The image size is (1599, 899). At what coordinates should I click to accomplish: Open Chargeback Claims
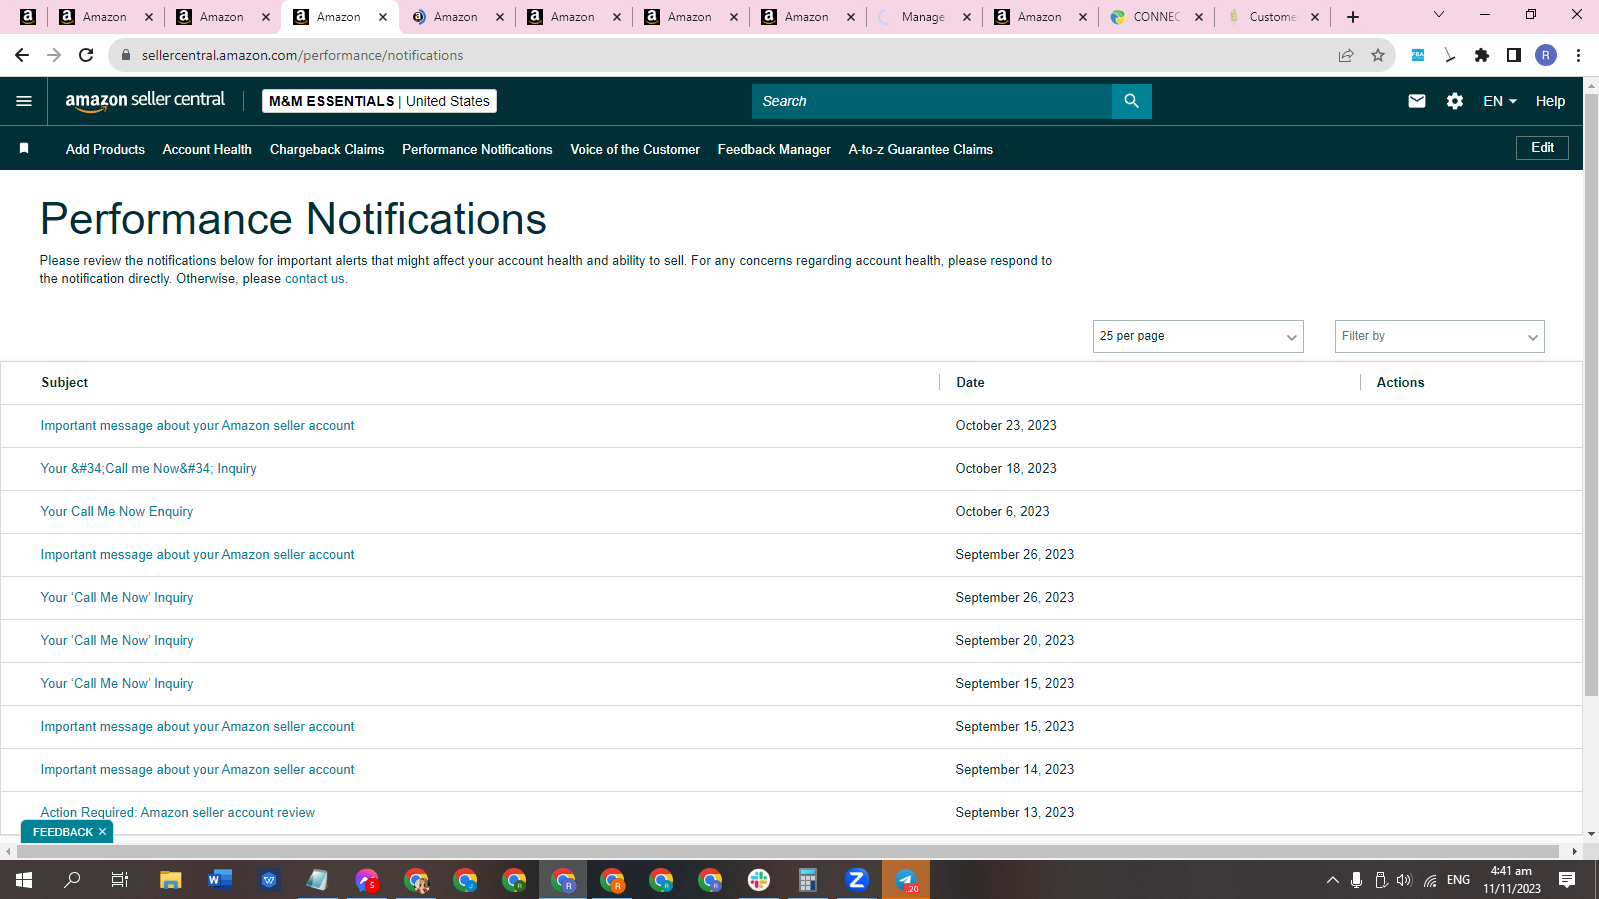[327, 149]
